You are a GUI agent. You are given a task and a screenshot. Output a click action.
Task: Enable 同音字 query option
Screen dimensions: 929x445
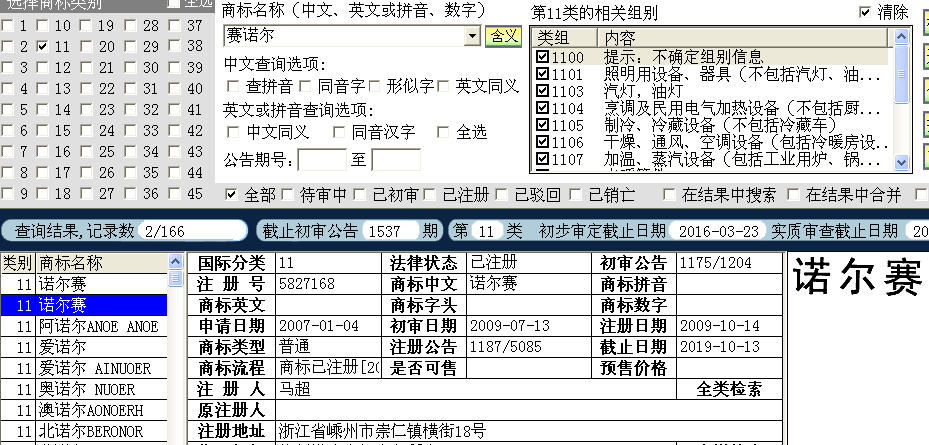click(x=305, y=87)
